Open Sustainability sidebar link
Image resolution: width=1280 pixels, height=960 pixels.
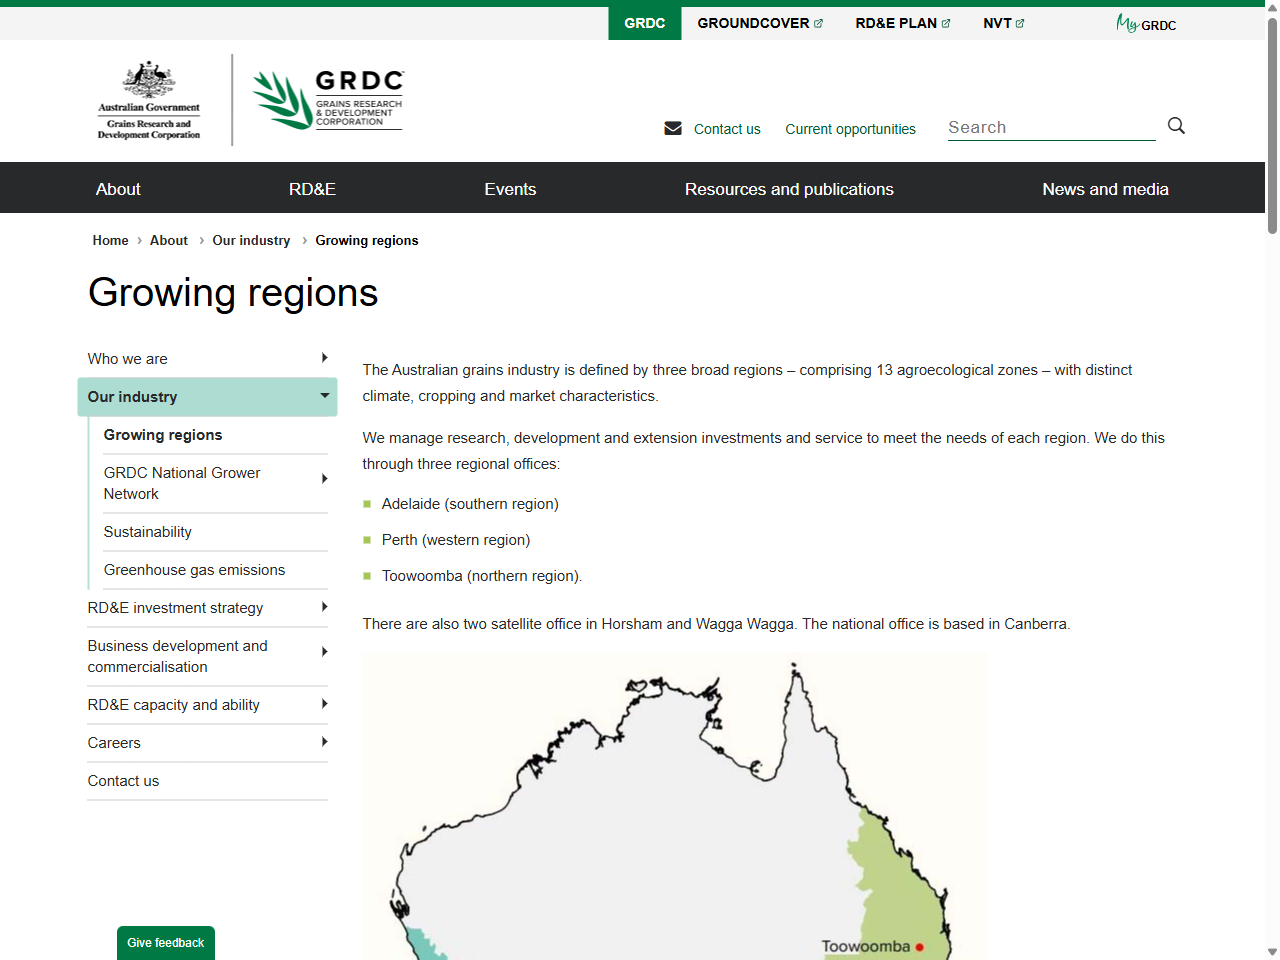[148, 532]
